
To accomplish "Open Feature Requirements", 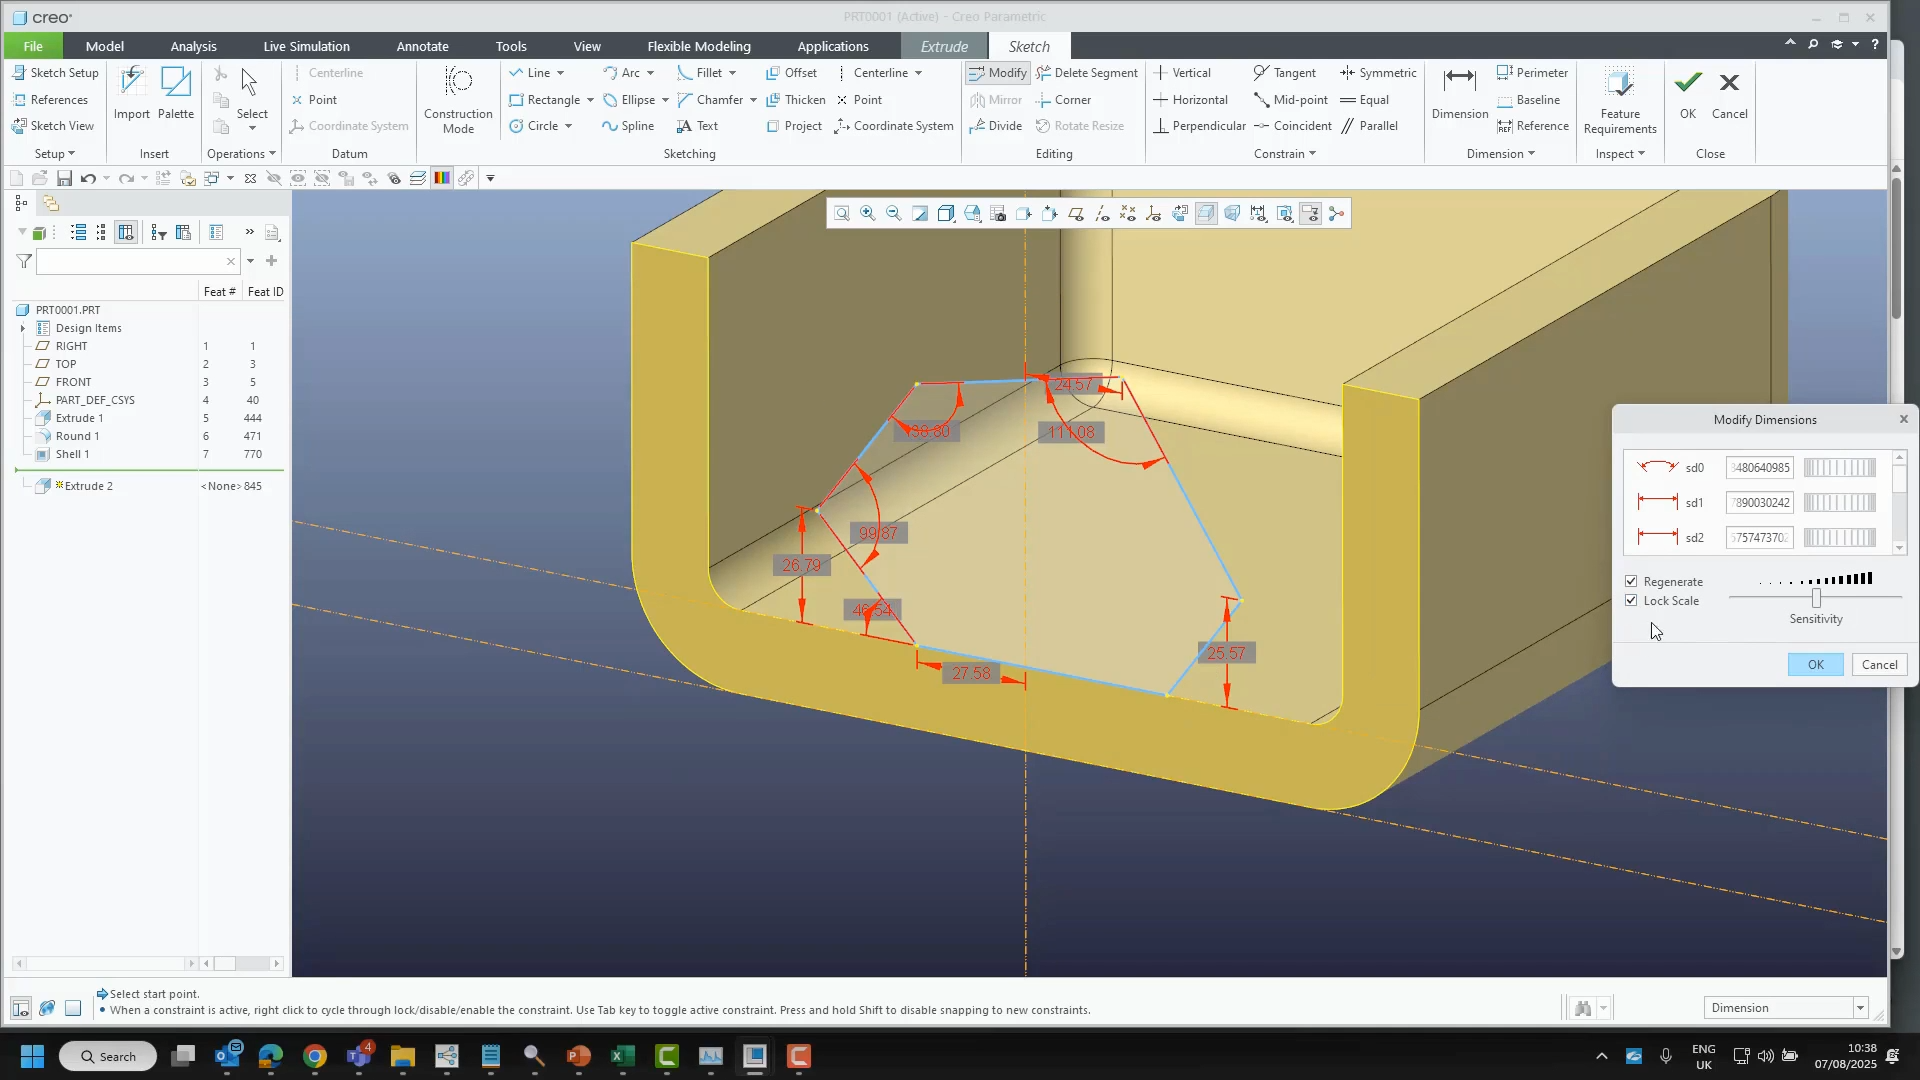I will point(1620,100).
